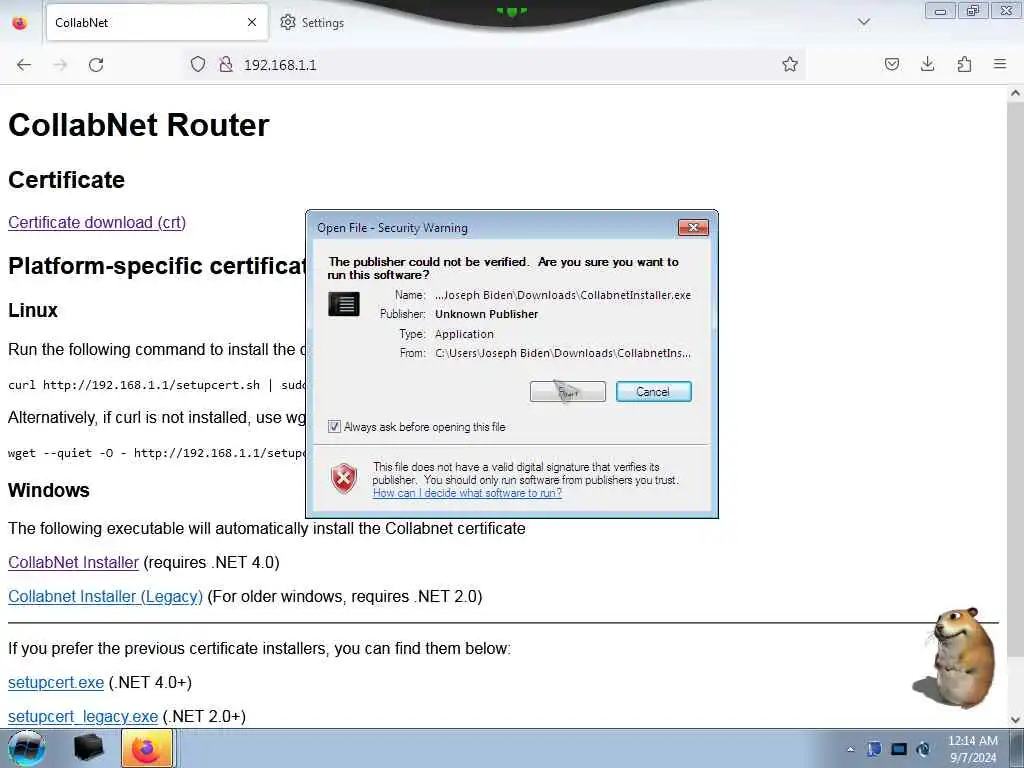This screenshot has width=1024, height=768.
Task: Click the forward navigation arrow
Action: click(60, 65)
